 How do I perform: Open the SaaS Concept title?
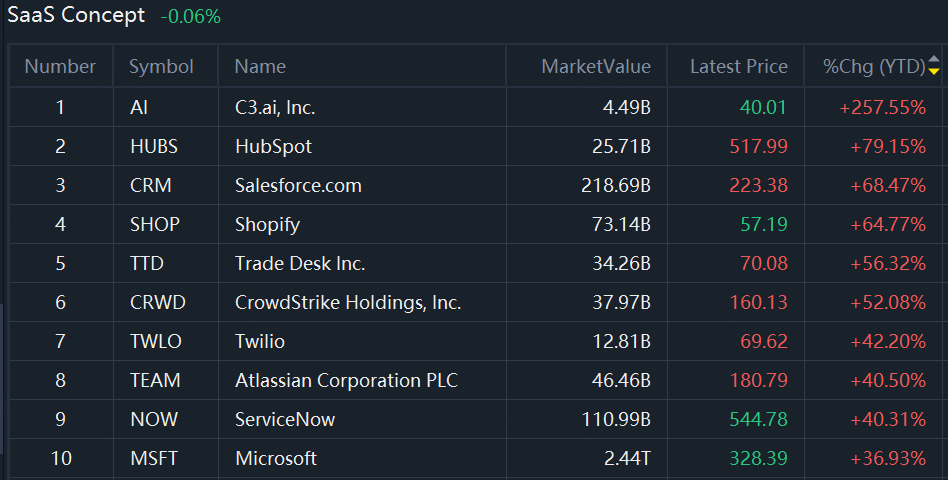click(x=77, y=16)
